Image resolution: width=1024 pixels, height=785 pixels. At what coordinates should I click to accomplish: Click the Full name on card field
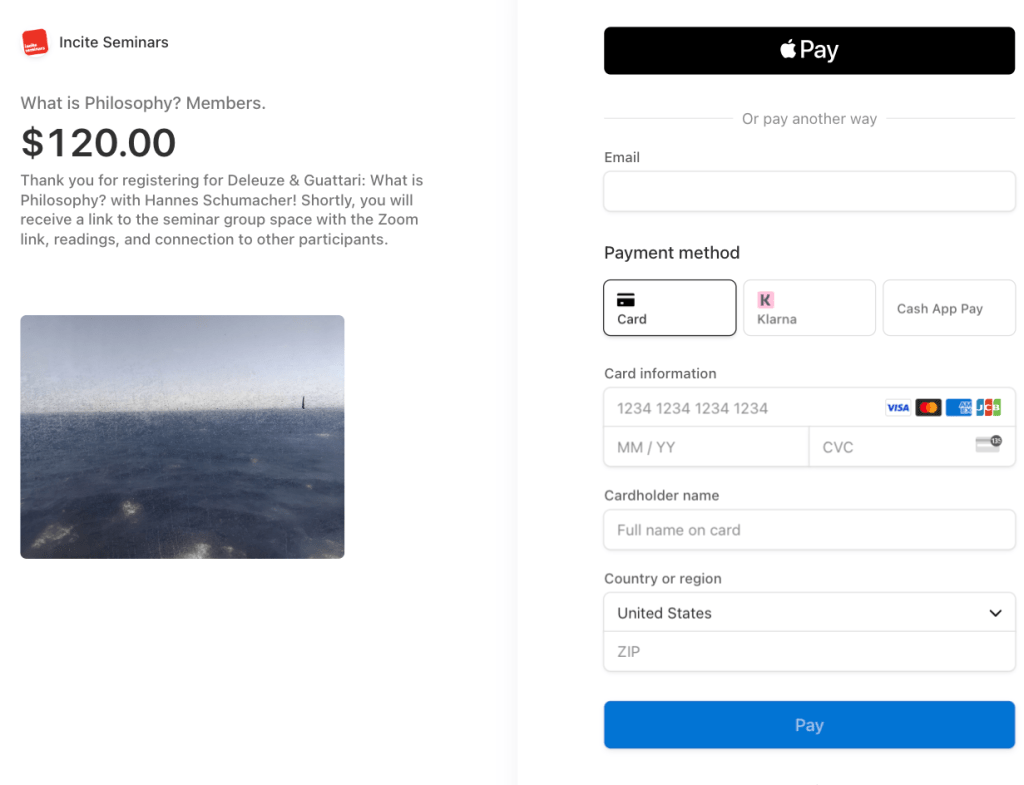tap(809, 530)
